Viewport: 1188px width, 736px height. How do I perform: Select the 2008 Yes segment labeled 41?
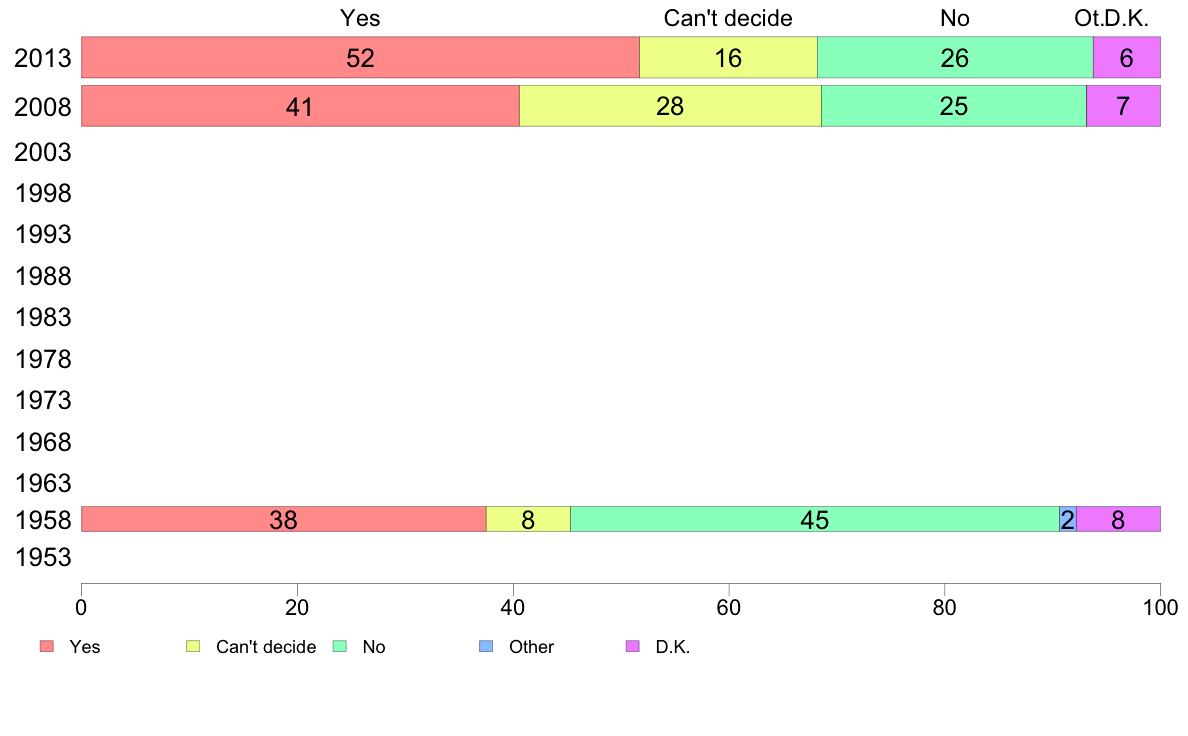pyautogui.click(x=300, y=105)
